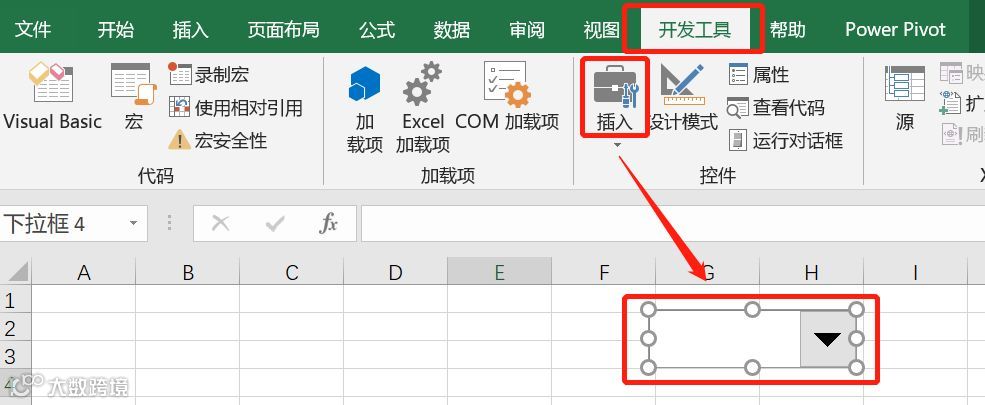Switch to the 公式 formulas tab
Image resolution: width=985 pixels, height=405 pixels.
[x=376, y=29]
